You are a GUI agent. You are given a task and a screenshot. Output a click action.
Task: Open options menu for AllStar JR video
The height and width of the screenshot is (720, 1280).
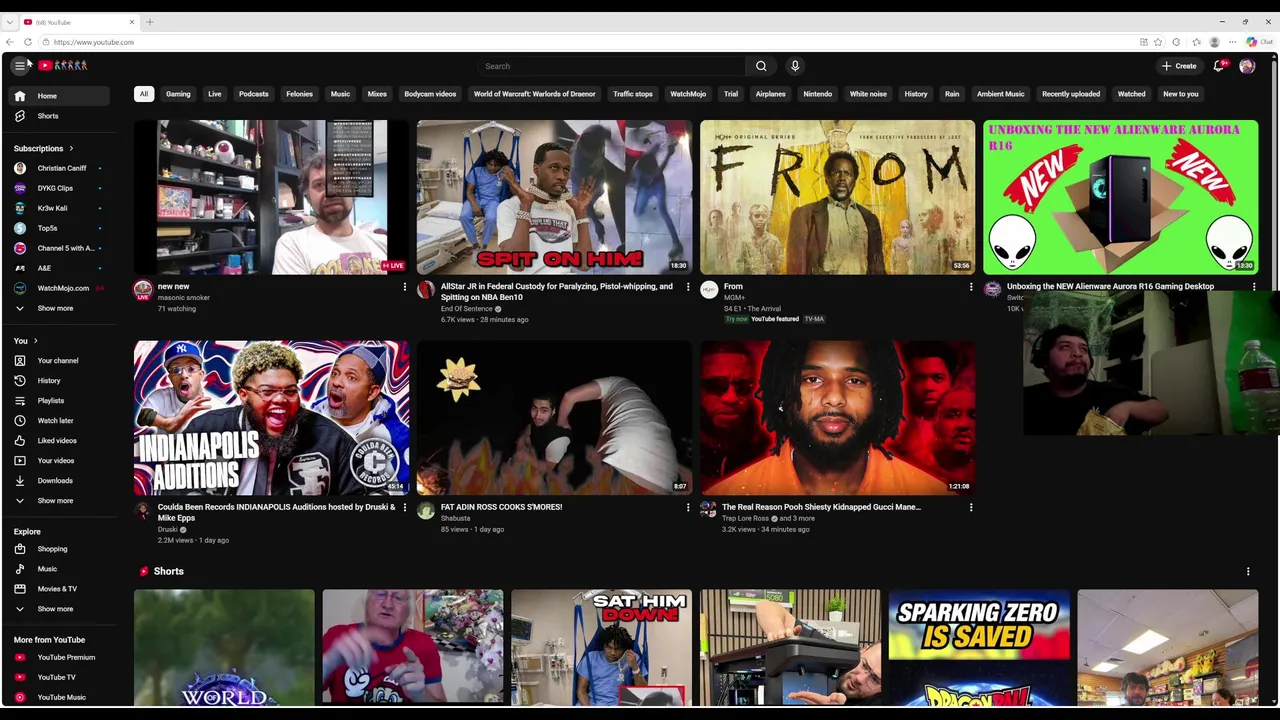click(687, 287)
